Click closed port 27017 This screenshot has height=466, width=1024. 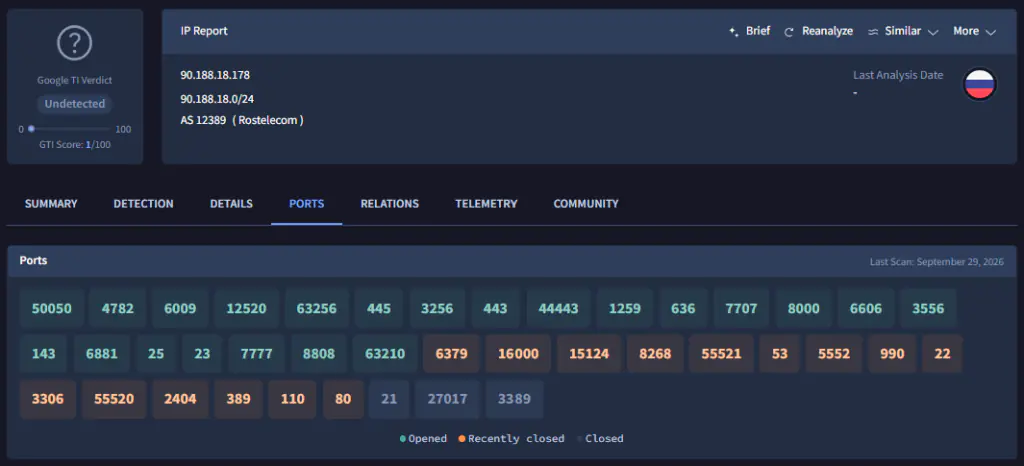447,399
